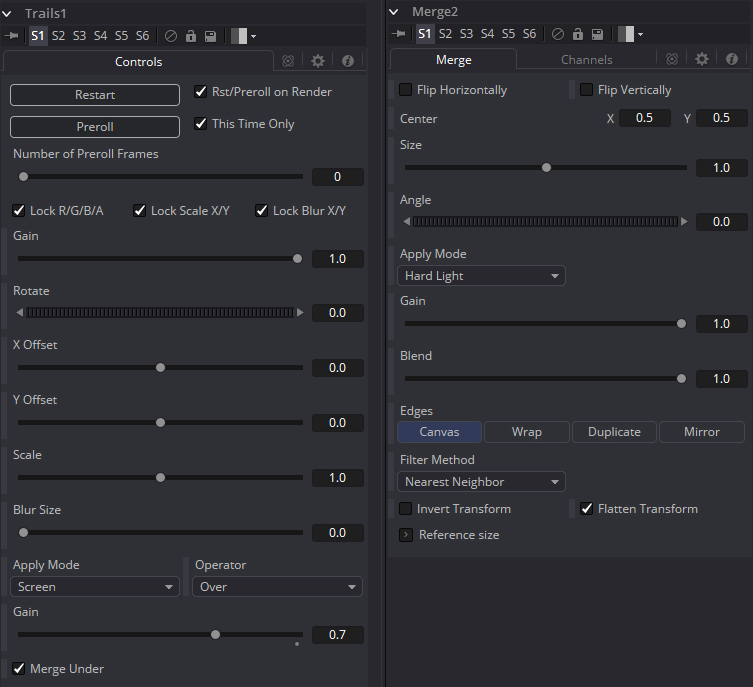Screen dimensions: 753x687
Task: Select S3 settings slot in Trails1
Action: tap(79, 36)
